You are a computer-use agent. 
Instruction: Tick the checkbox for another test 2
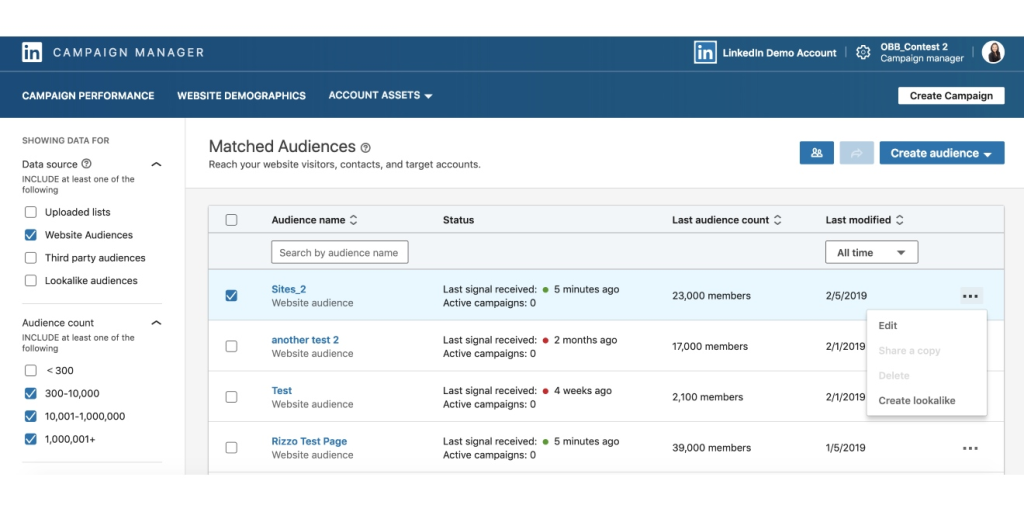pyautogui.click(x=231, y=346)
